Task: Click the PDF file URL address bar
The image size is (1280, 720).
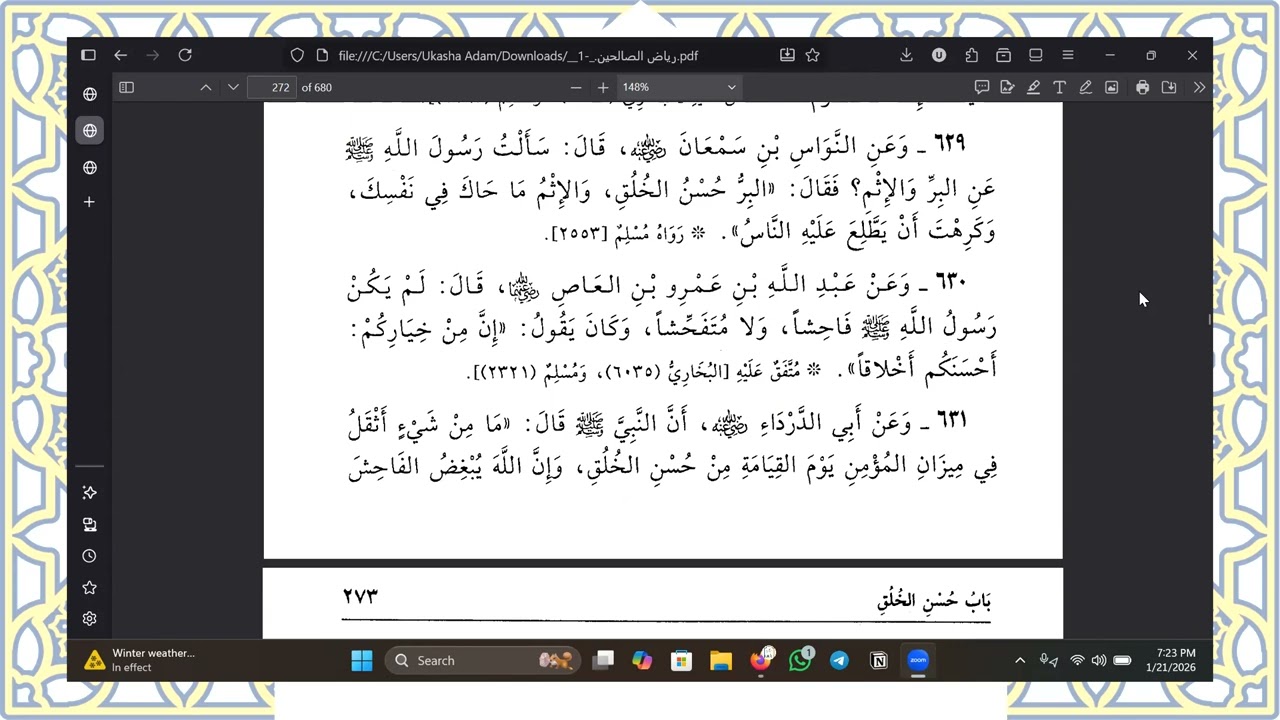Action: tap(518, 56)
